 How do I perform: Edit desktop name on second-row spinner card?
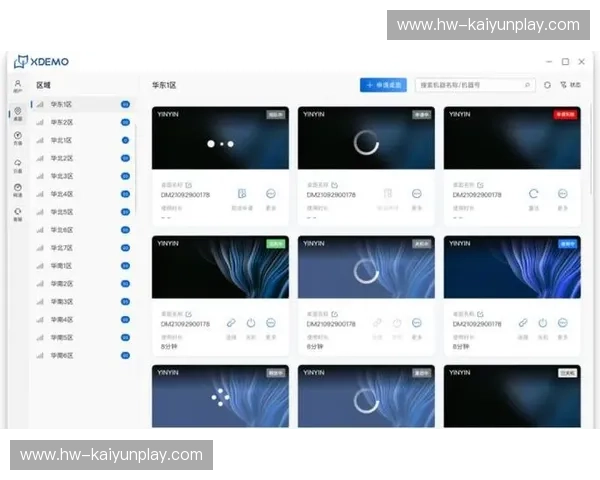click(x=334, y=314)
